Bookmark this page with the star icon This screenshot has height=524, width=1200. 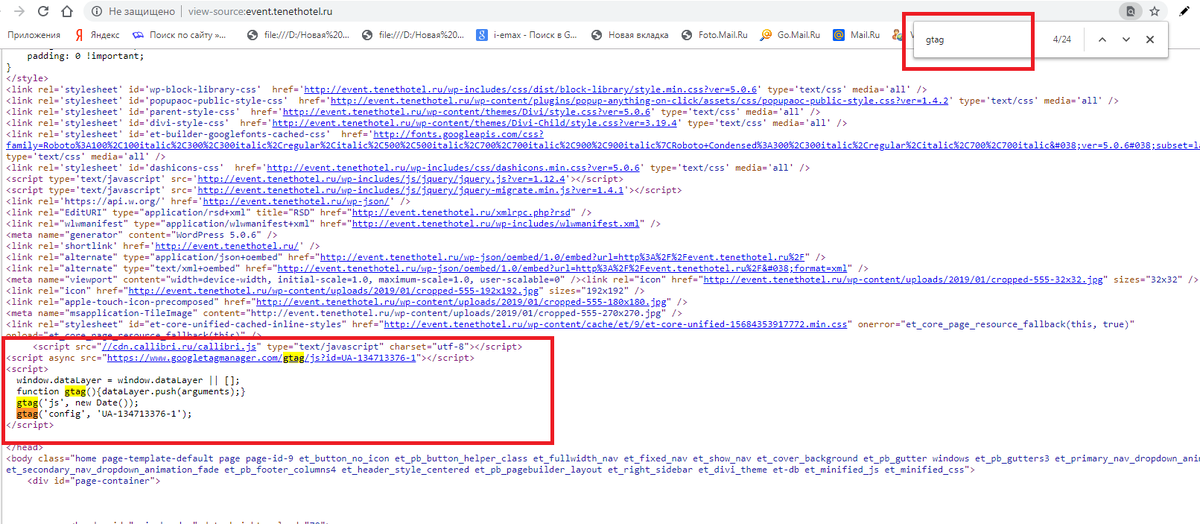(1154, 12)
